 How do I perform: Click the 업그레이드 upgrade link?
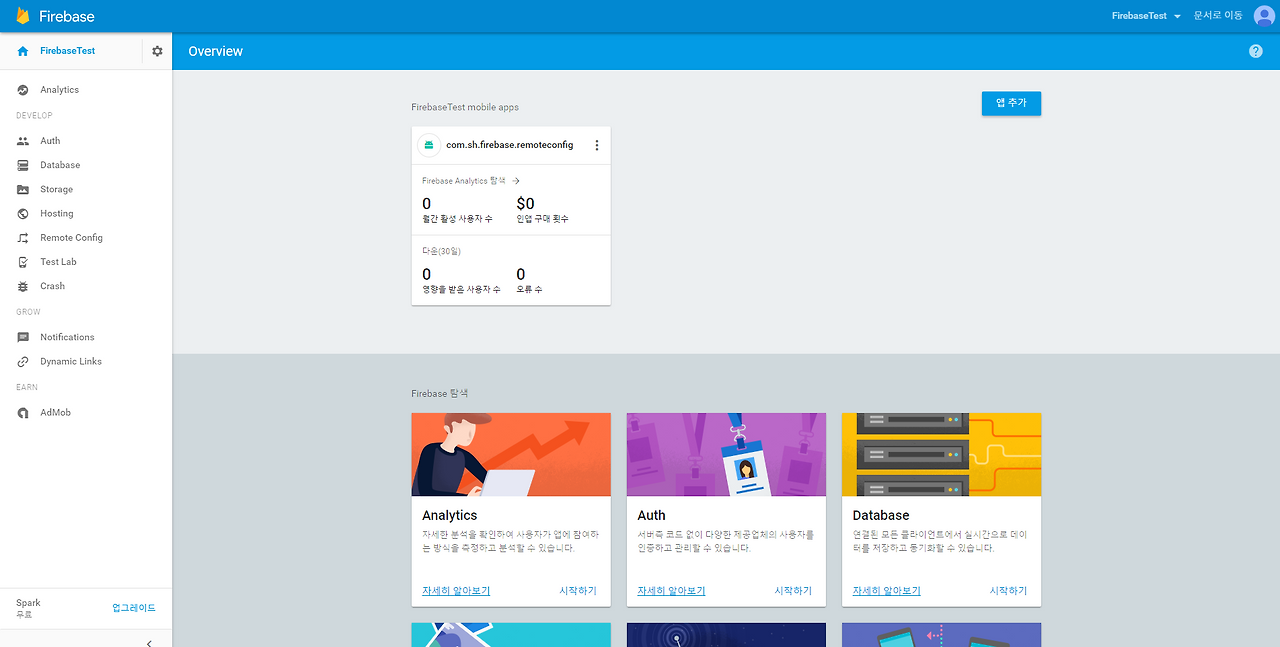pyautogui.click(x=134, y=608)
